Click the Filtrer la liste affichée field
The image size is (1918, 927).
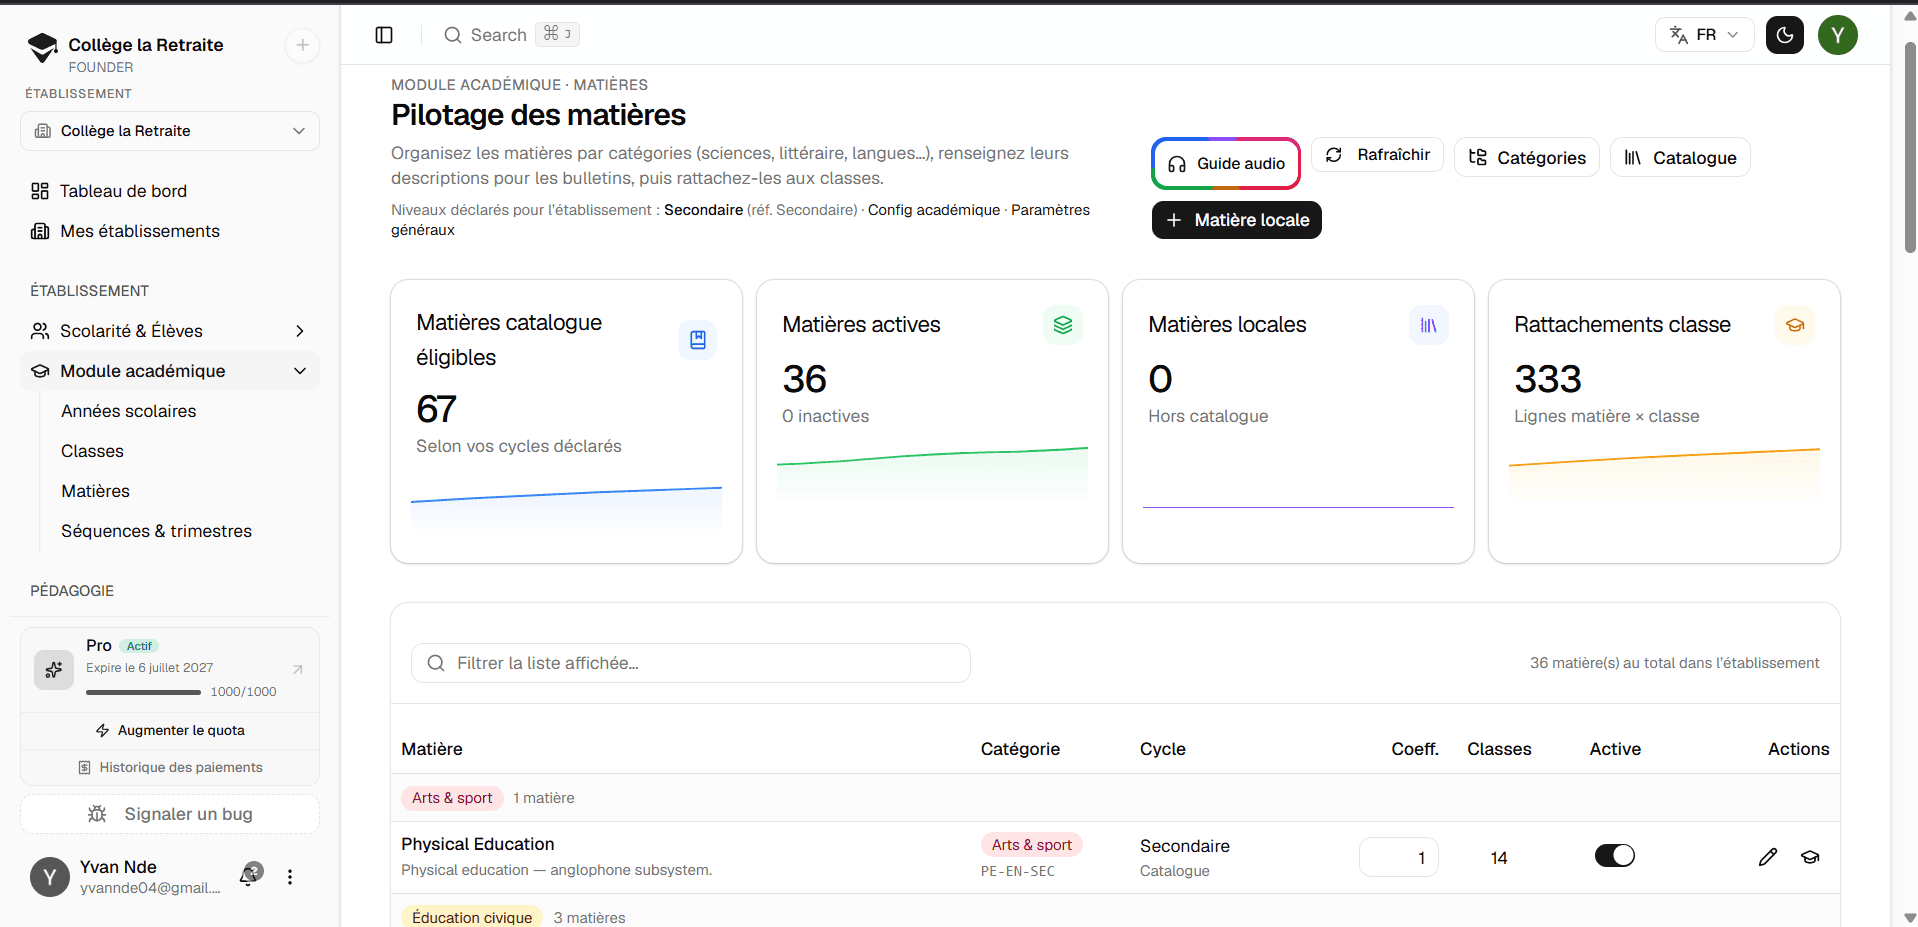pyautogui.click(x=691, y=663)
